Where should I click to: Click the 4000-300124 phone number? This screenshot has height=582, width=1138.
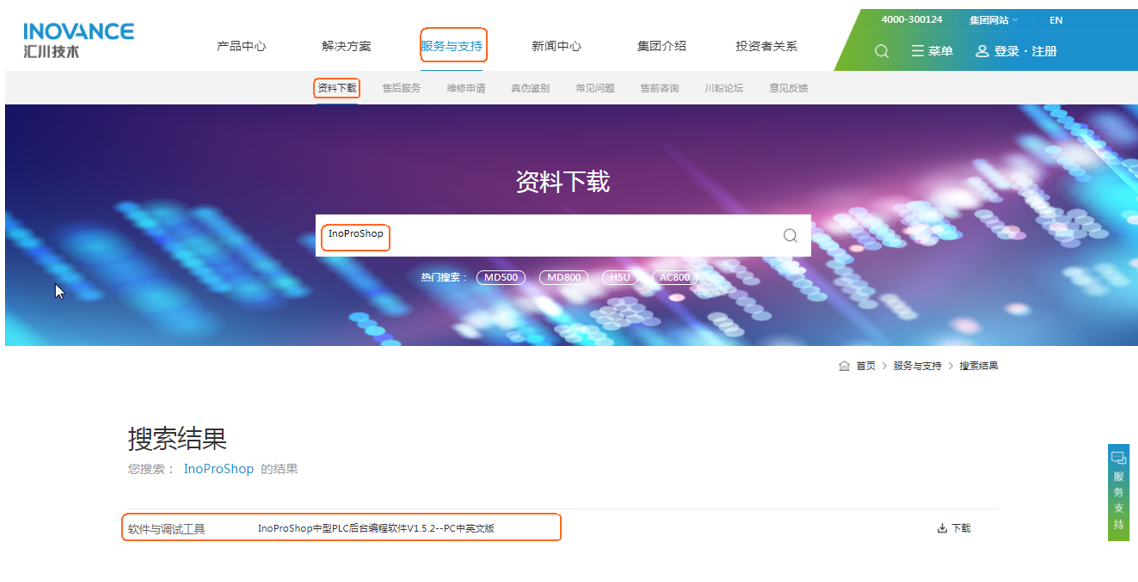pyautogui.click(x=912, y=20)
